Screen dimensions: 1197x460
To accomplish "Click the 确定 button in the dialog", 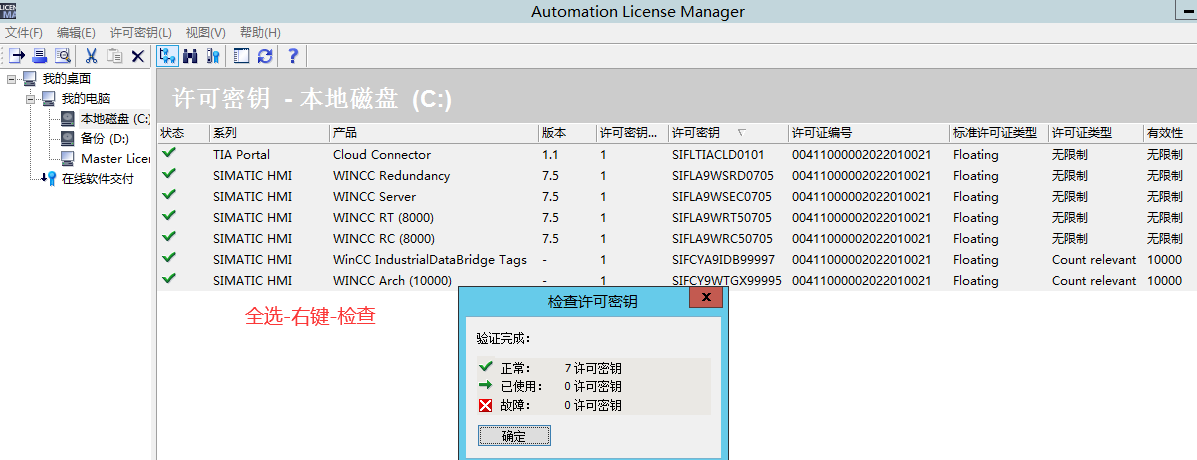I will click(x=515, y=436).
